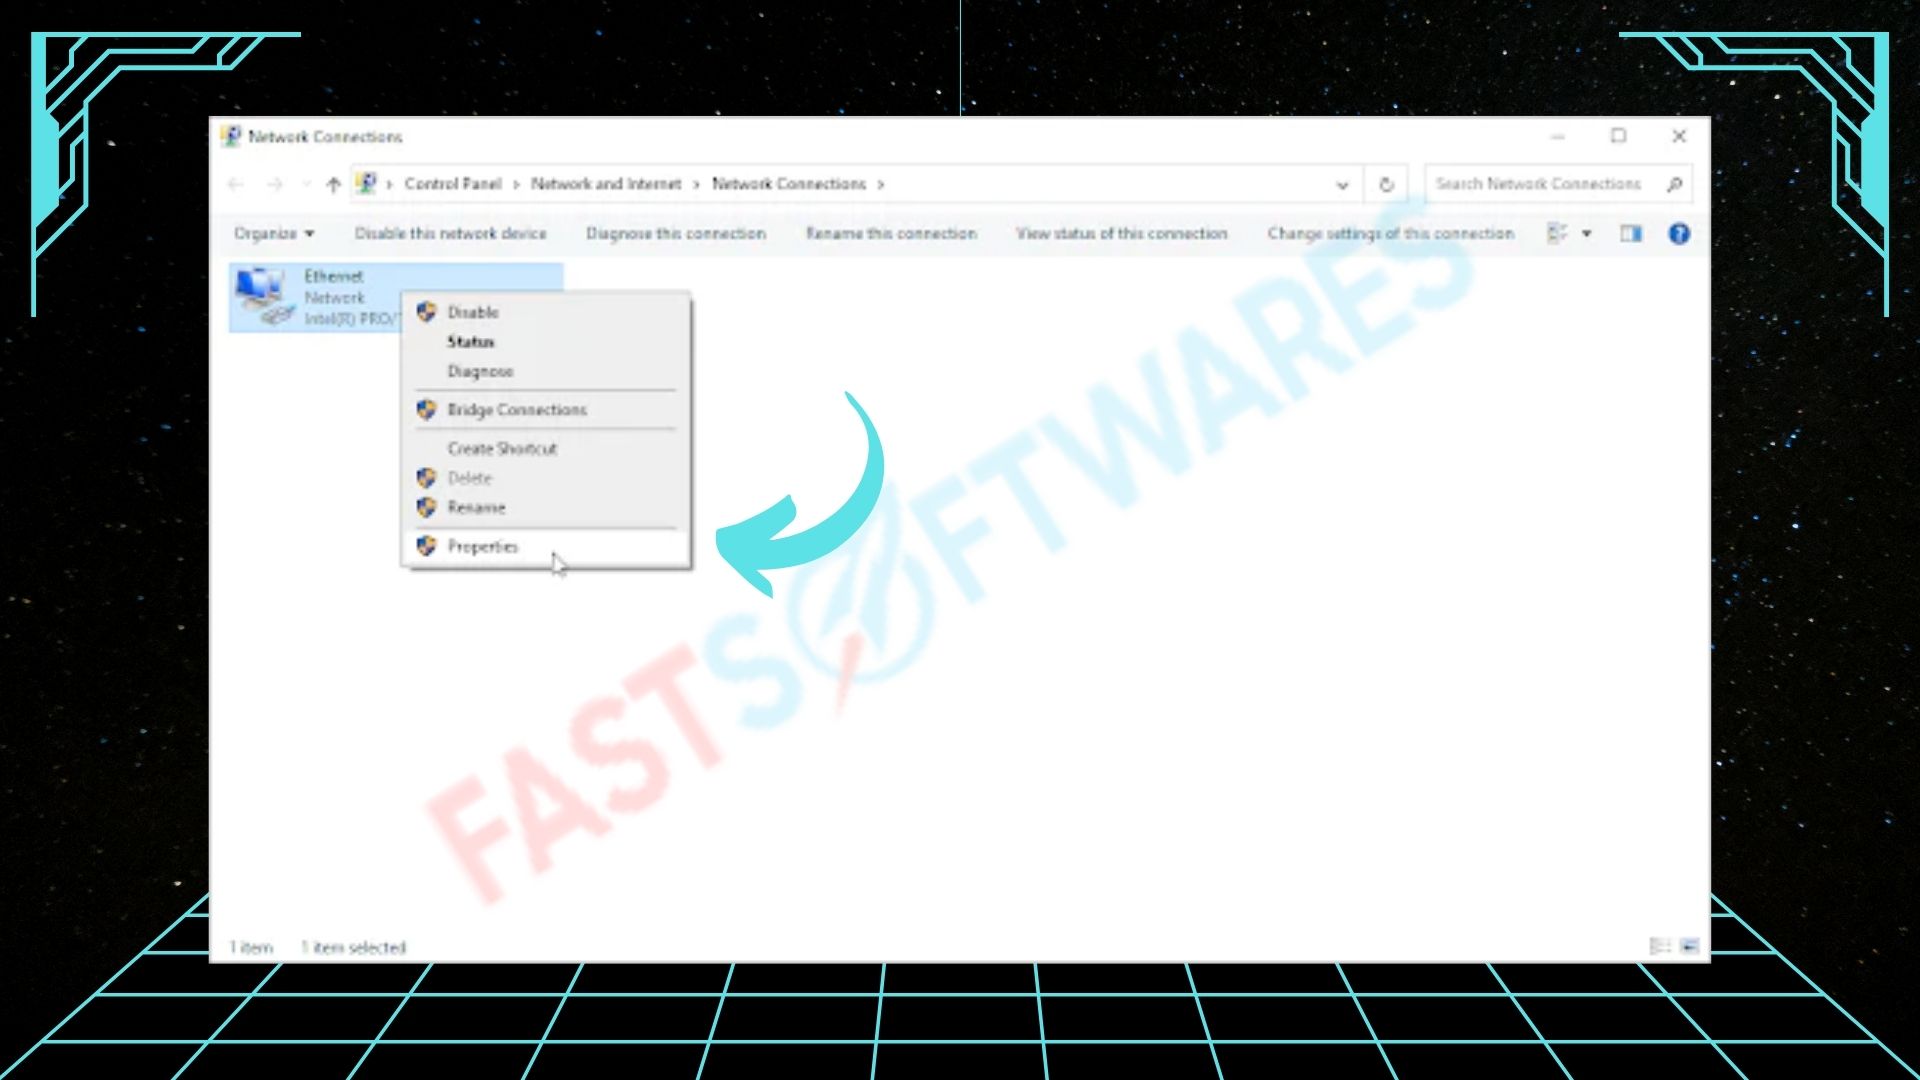This screenshot has width=1920, height=1080.
Task: Expand chevron after Network and Internet
Action: pos(697,185)
